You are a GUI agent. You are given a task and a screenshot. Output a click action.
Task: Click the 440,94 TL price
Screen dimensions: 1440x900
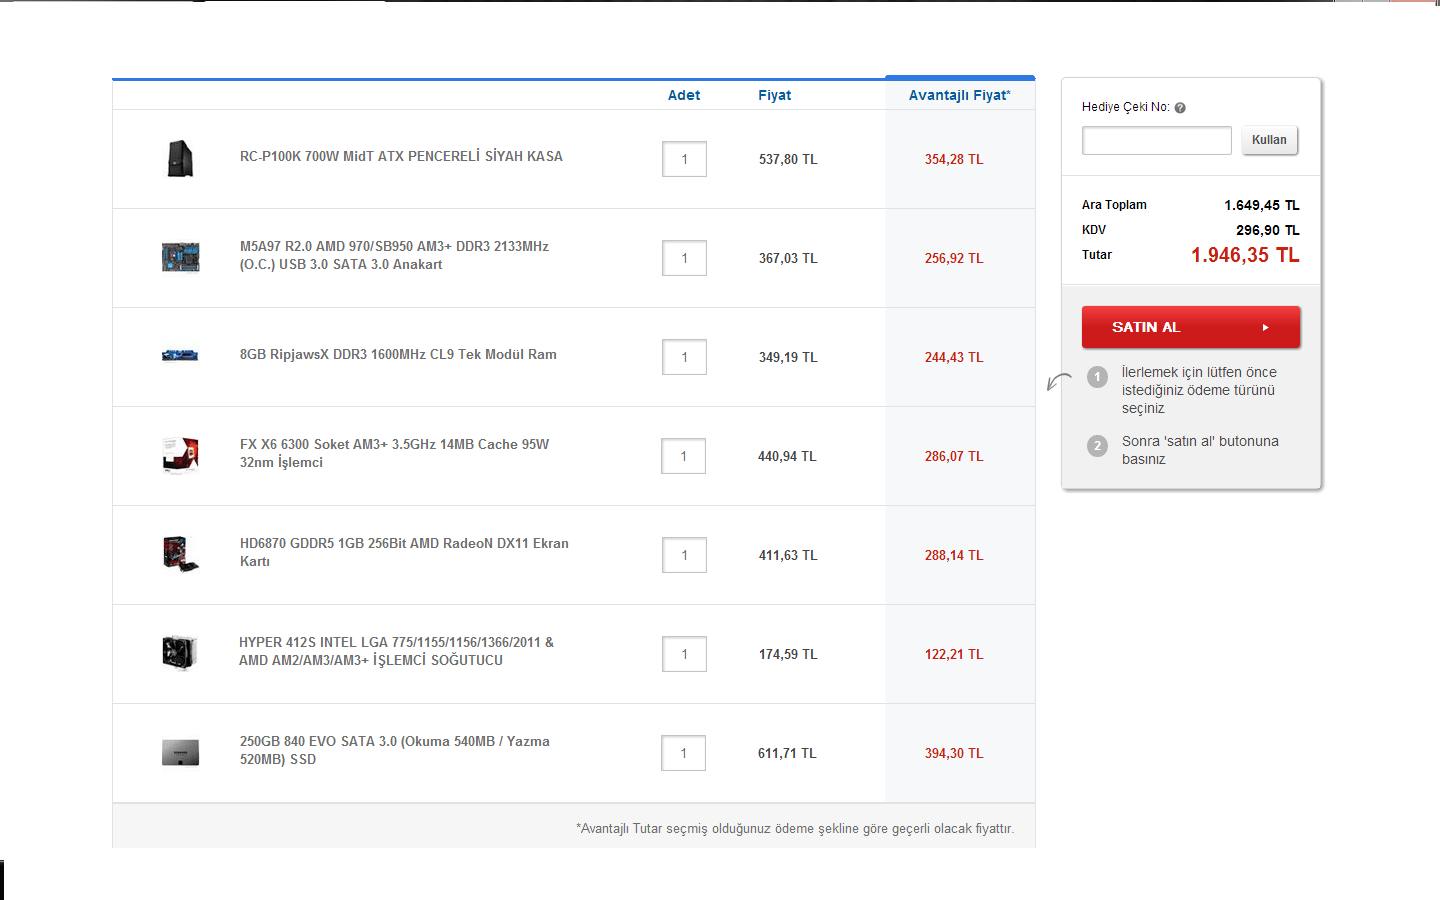pyautogui.click(x=787, y=456)
